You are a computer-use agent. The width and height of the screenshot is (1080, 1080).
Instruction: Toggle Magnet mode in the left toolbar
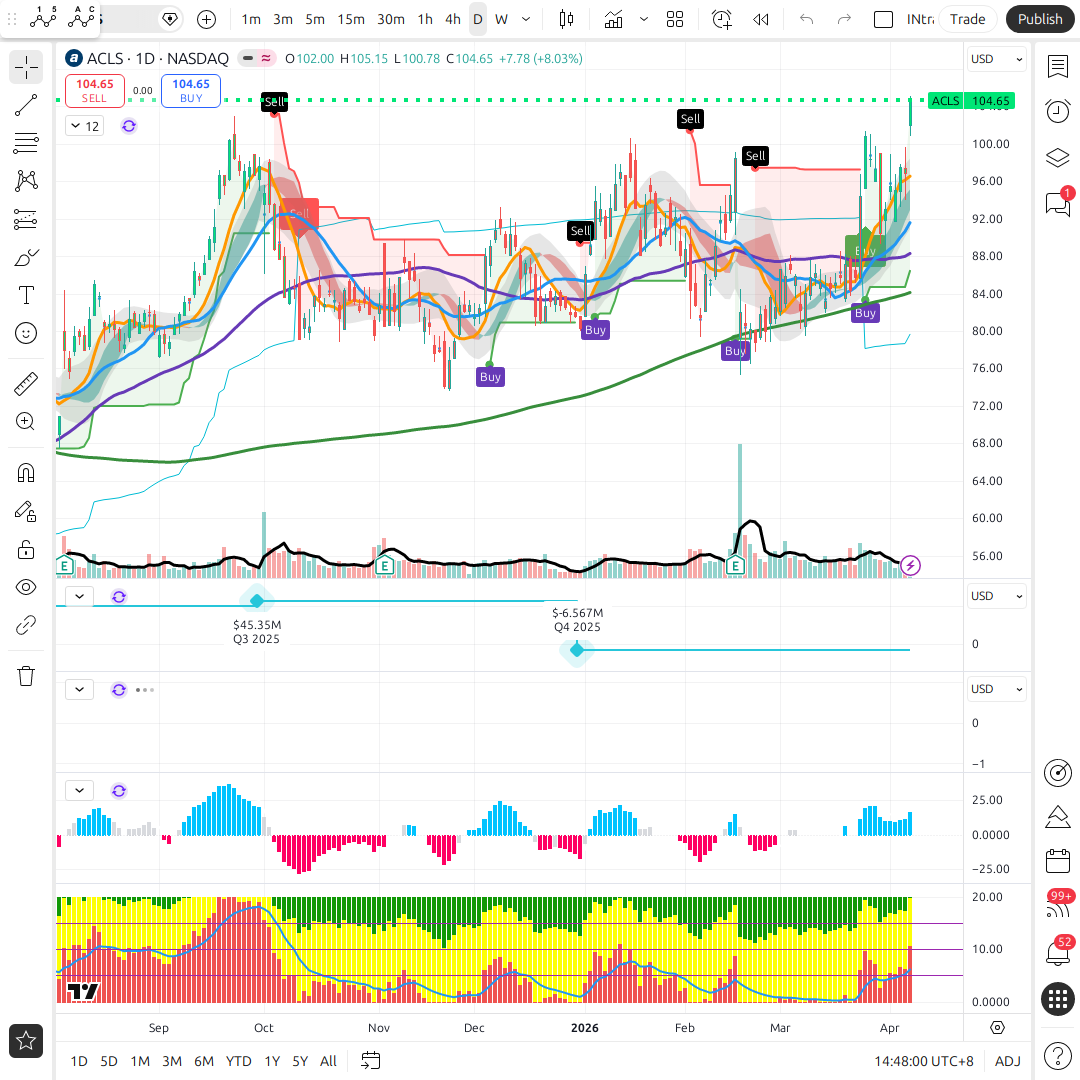pyautogui.click(x=26, y=473)
